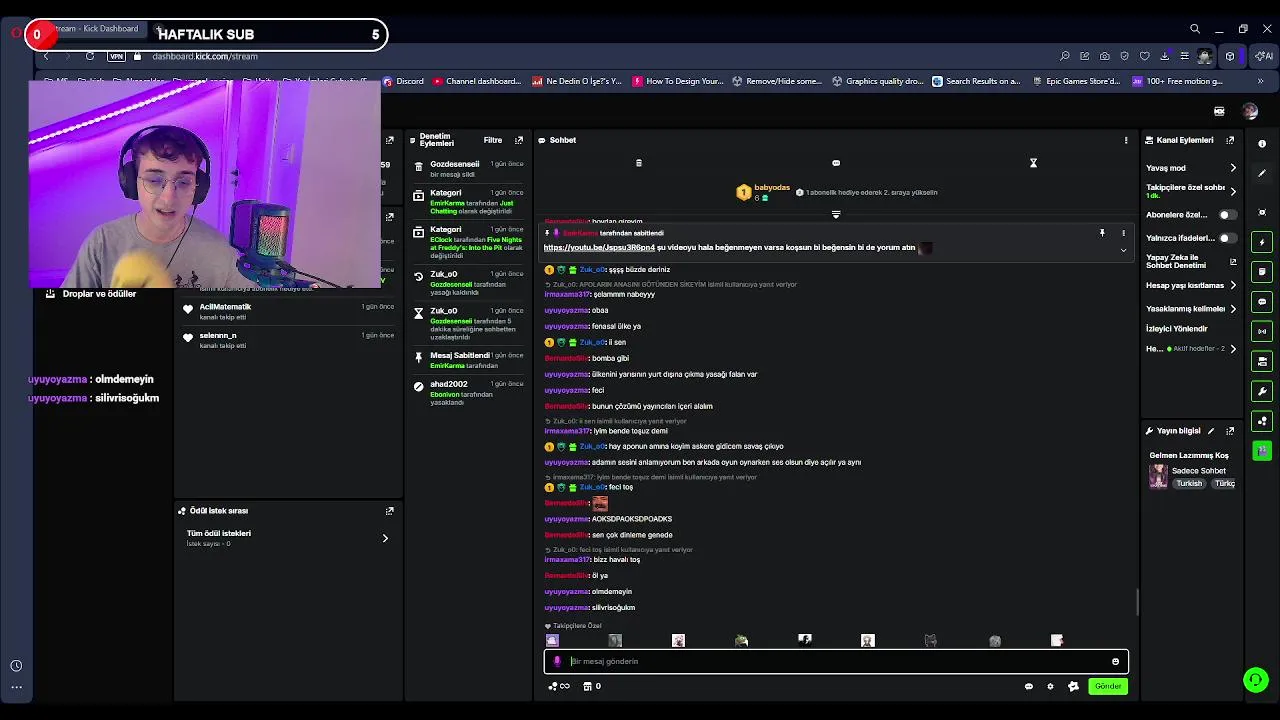Click the Mesaj Sabitlendi entry in moderation log
The image size is (1280, 720).
[x=470, y=360]
